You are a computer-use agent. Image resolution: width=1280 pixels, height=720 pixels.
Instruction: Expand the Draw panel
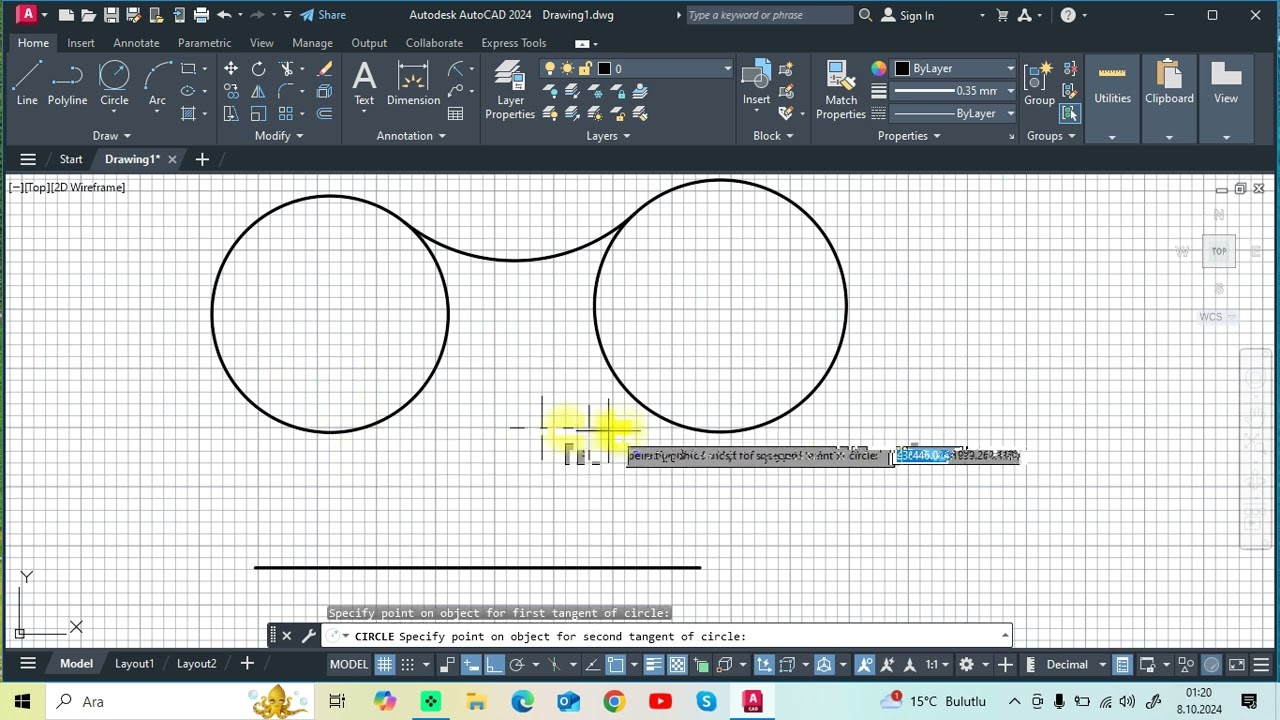pos(111,136)
